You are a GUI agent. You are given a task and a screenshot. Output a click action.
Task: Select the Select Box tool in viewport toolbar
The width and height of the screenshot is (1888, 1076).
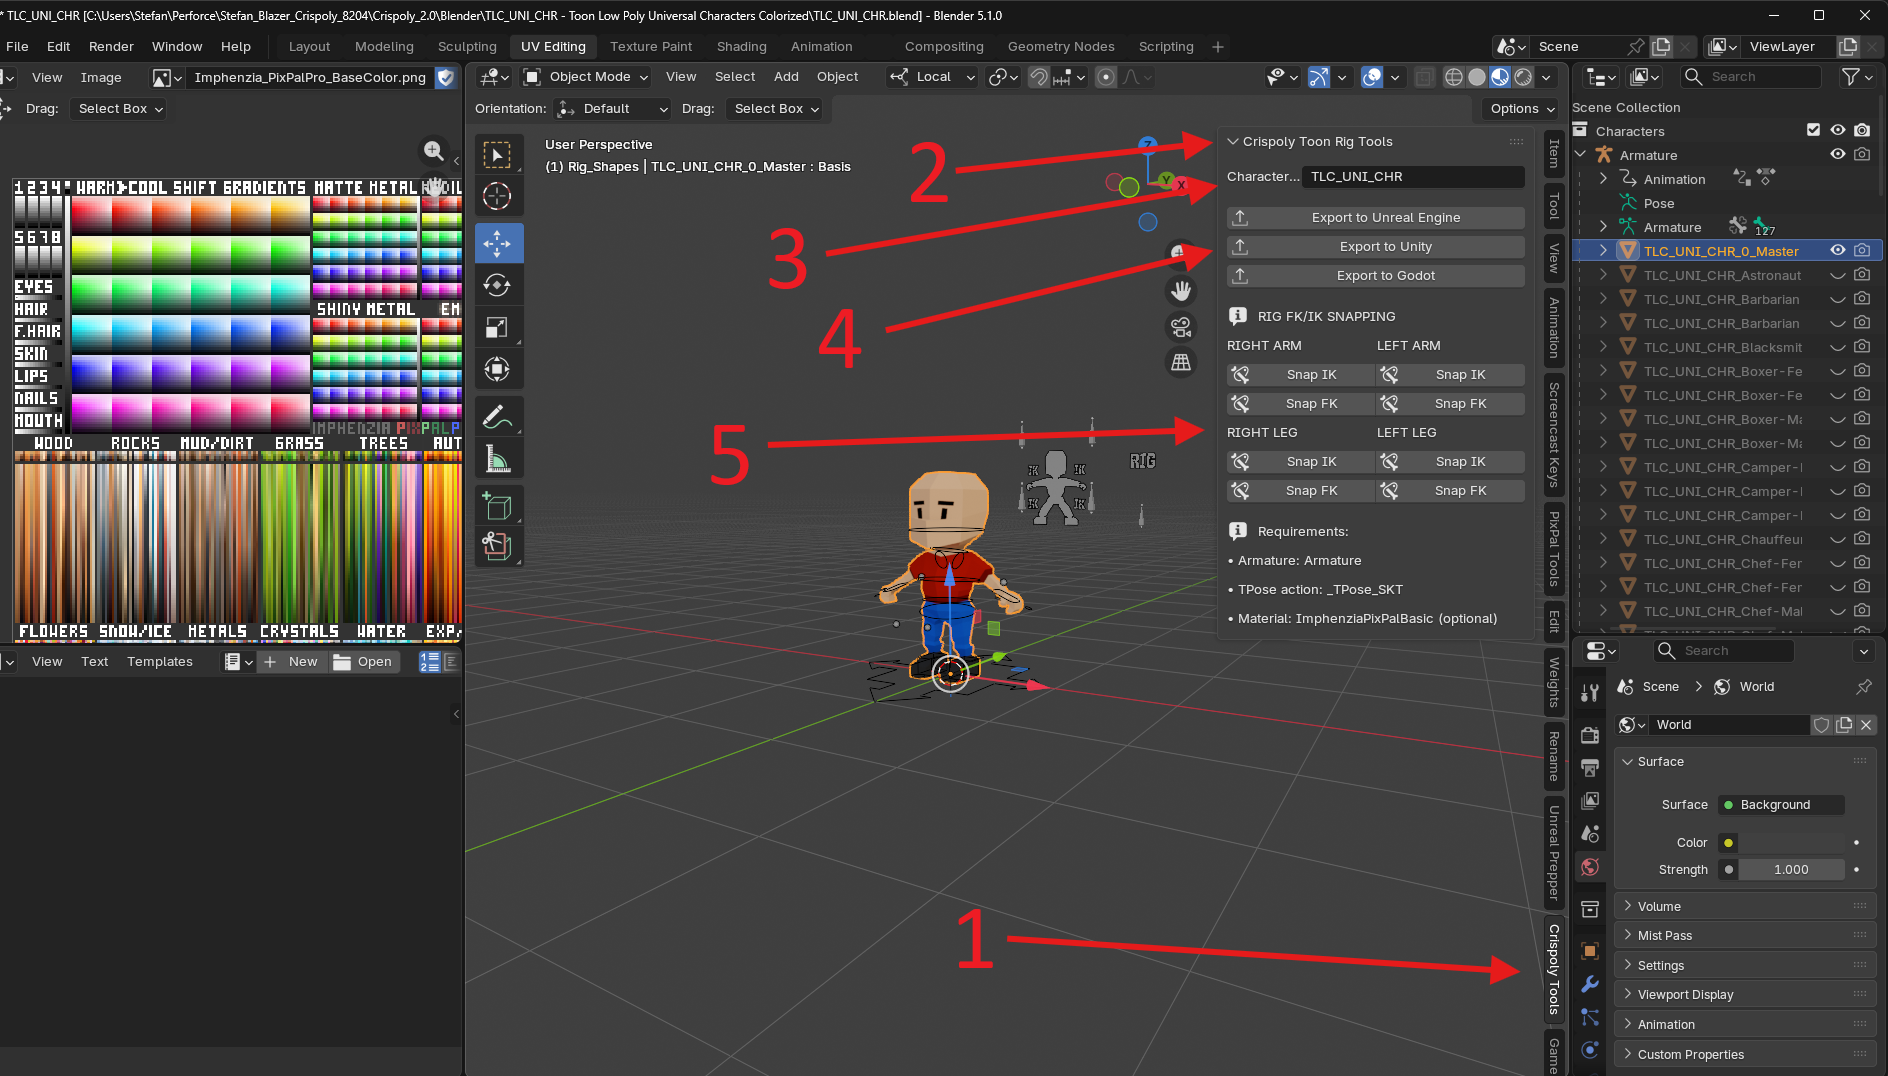[x=497, y=156]
